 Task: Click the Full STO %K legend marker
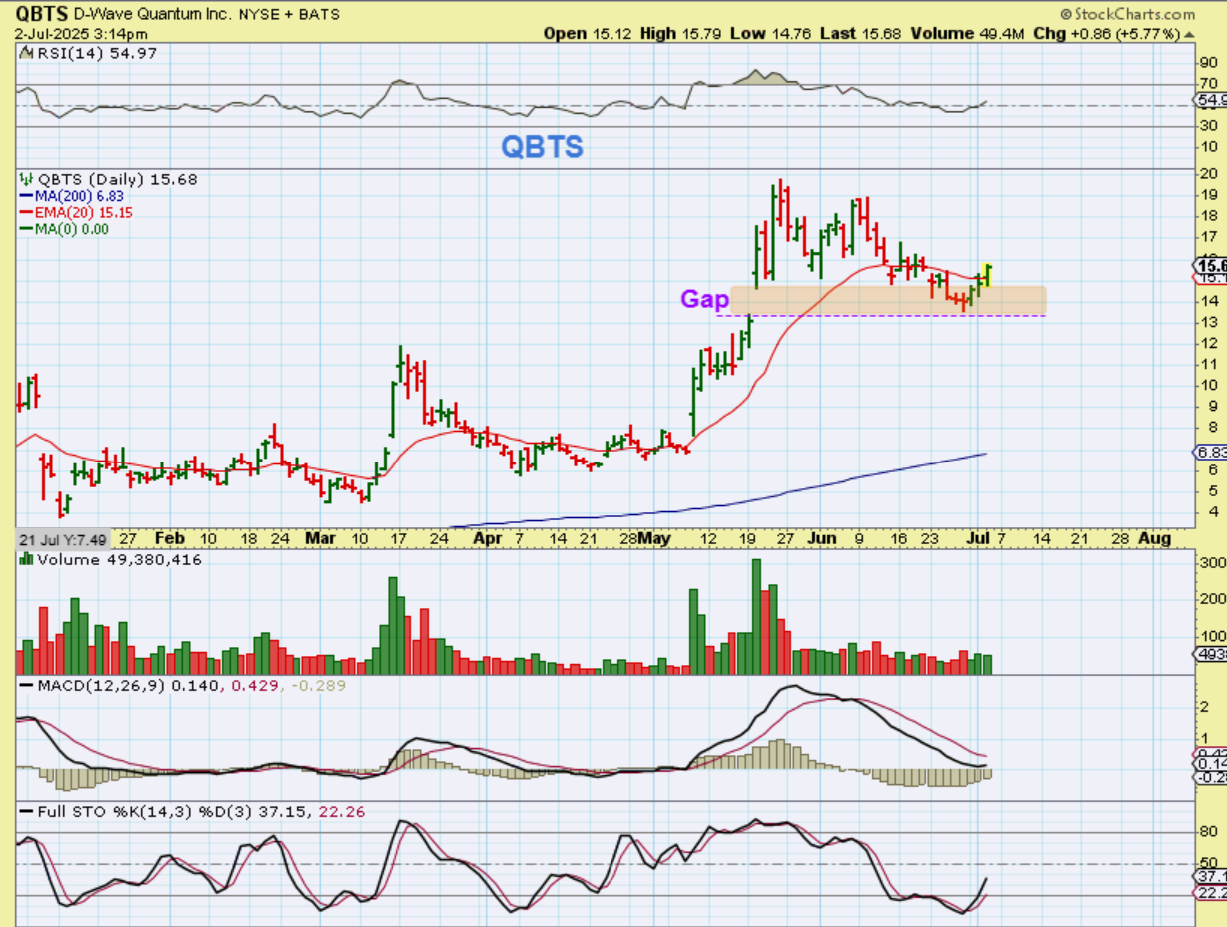tap(25, 812)
